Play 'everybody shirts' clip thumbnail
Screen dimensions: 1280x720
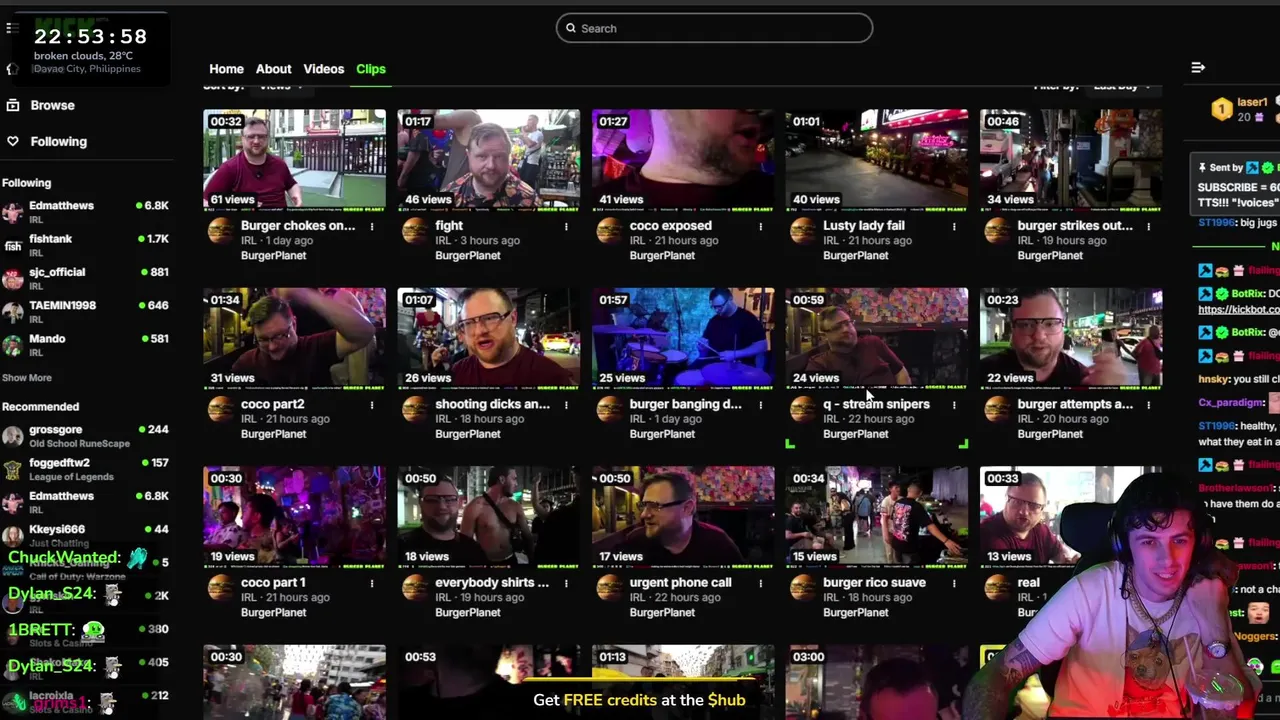488,516
